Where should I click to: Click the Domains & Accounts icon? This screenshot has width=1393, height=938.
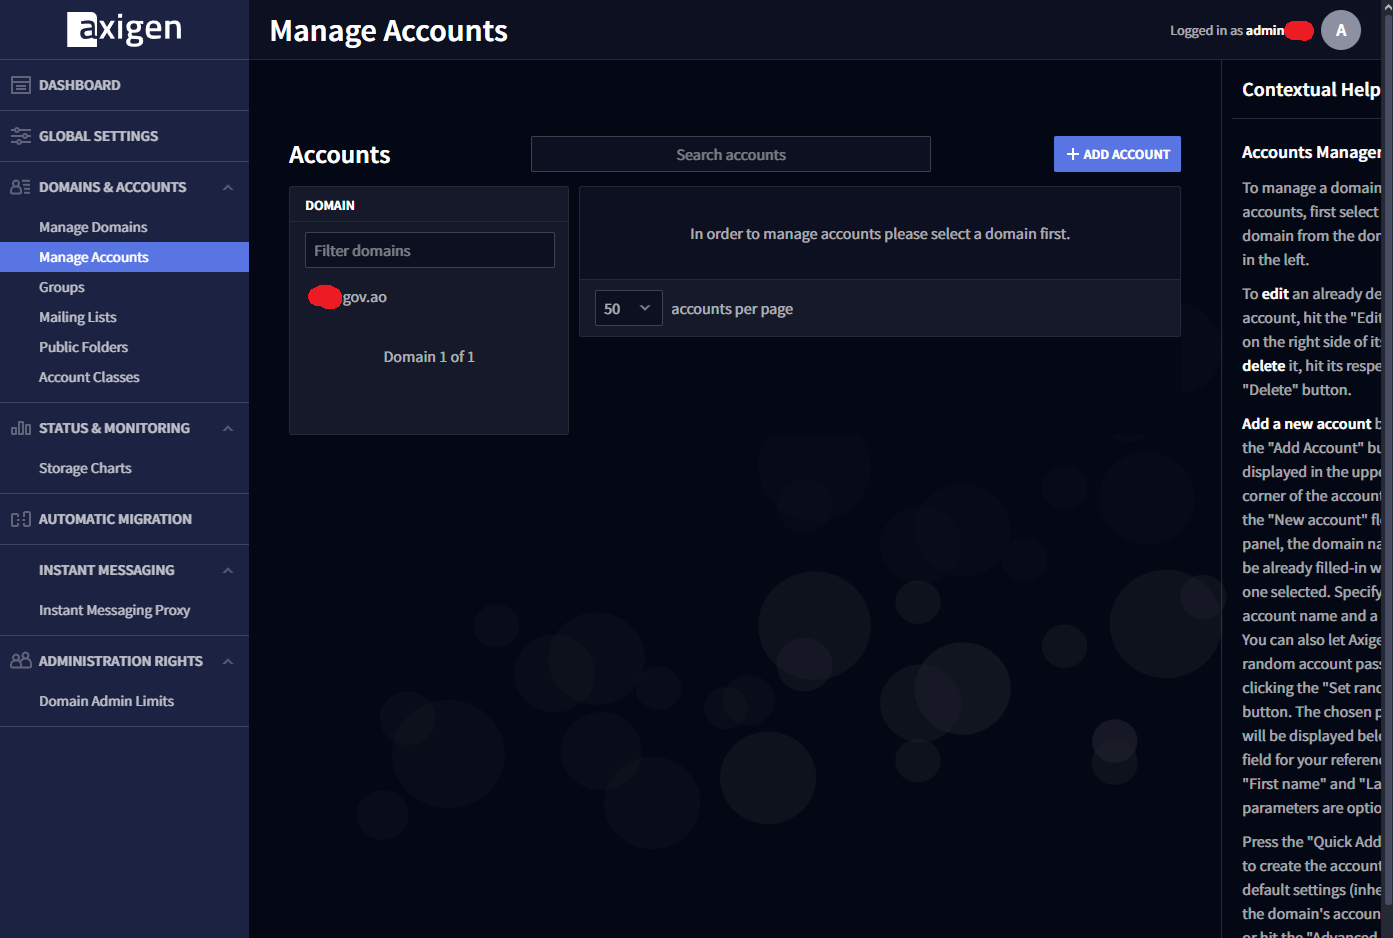pyautogui.click(x=20, y=187)
